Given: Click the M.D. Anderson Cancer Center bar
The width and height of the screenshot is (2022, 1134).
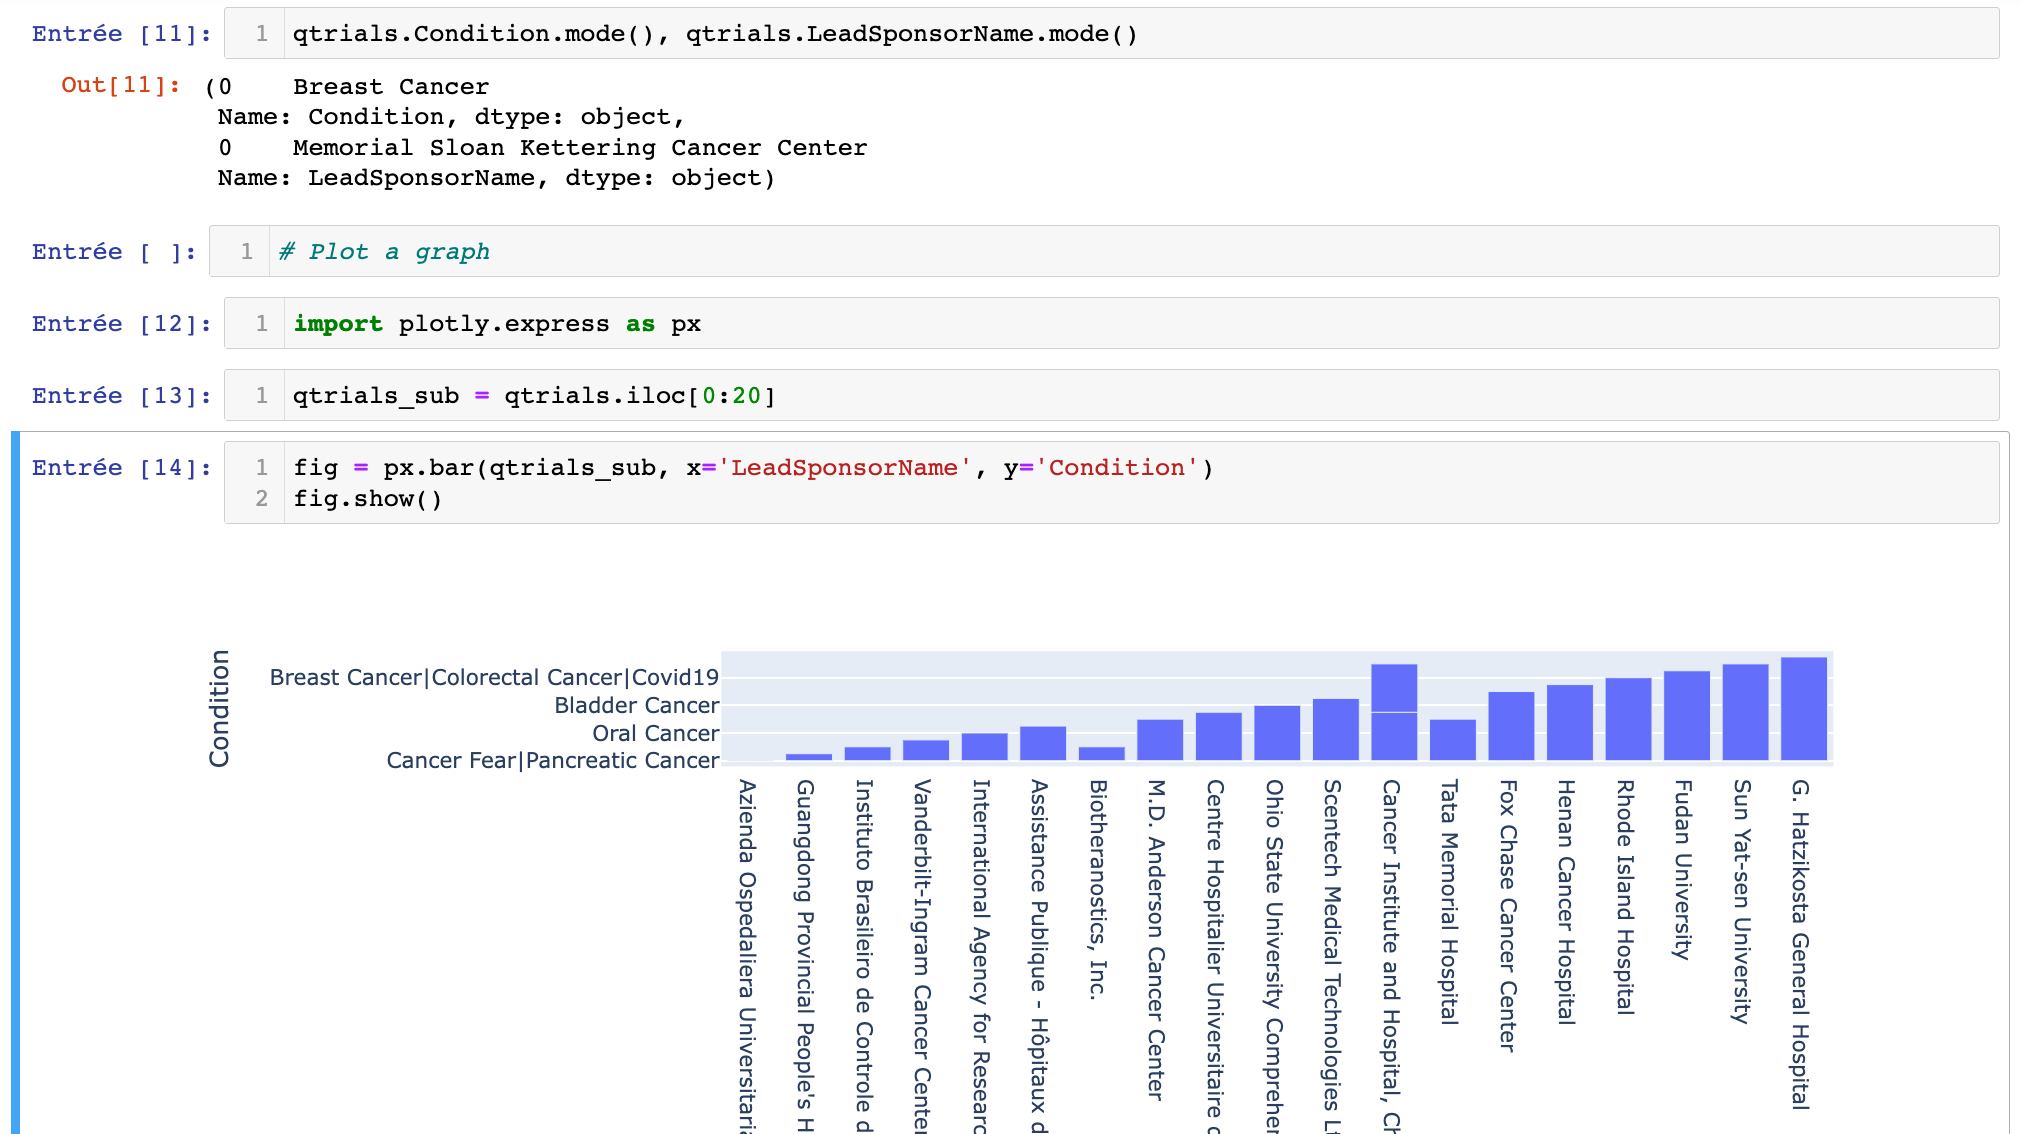Looking at the screenshot, I should 1160,740.
